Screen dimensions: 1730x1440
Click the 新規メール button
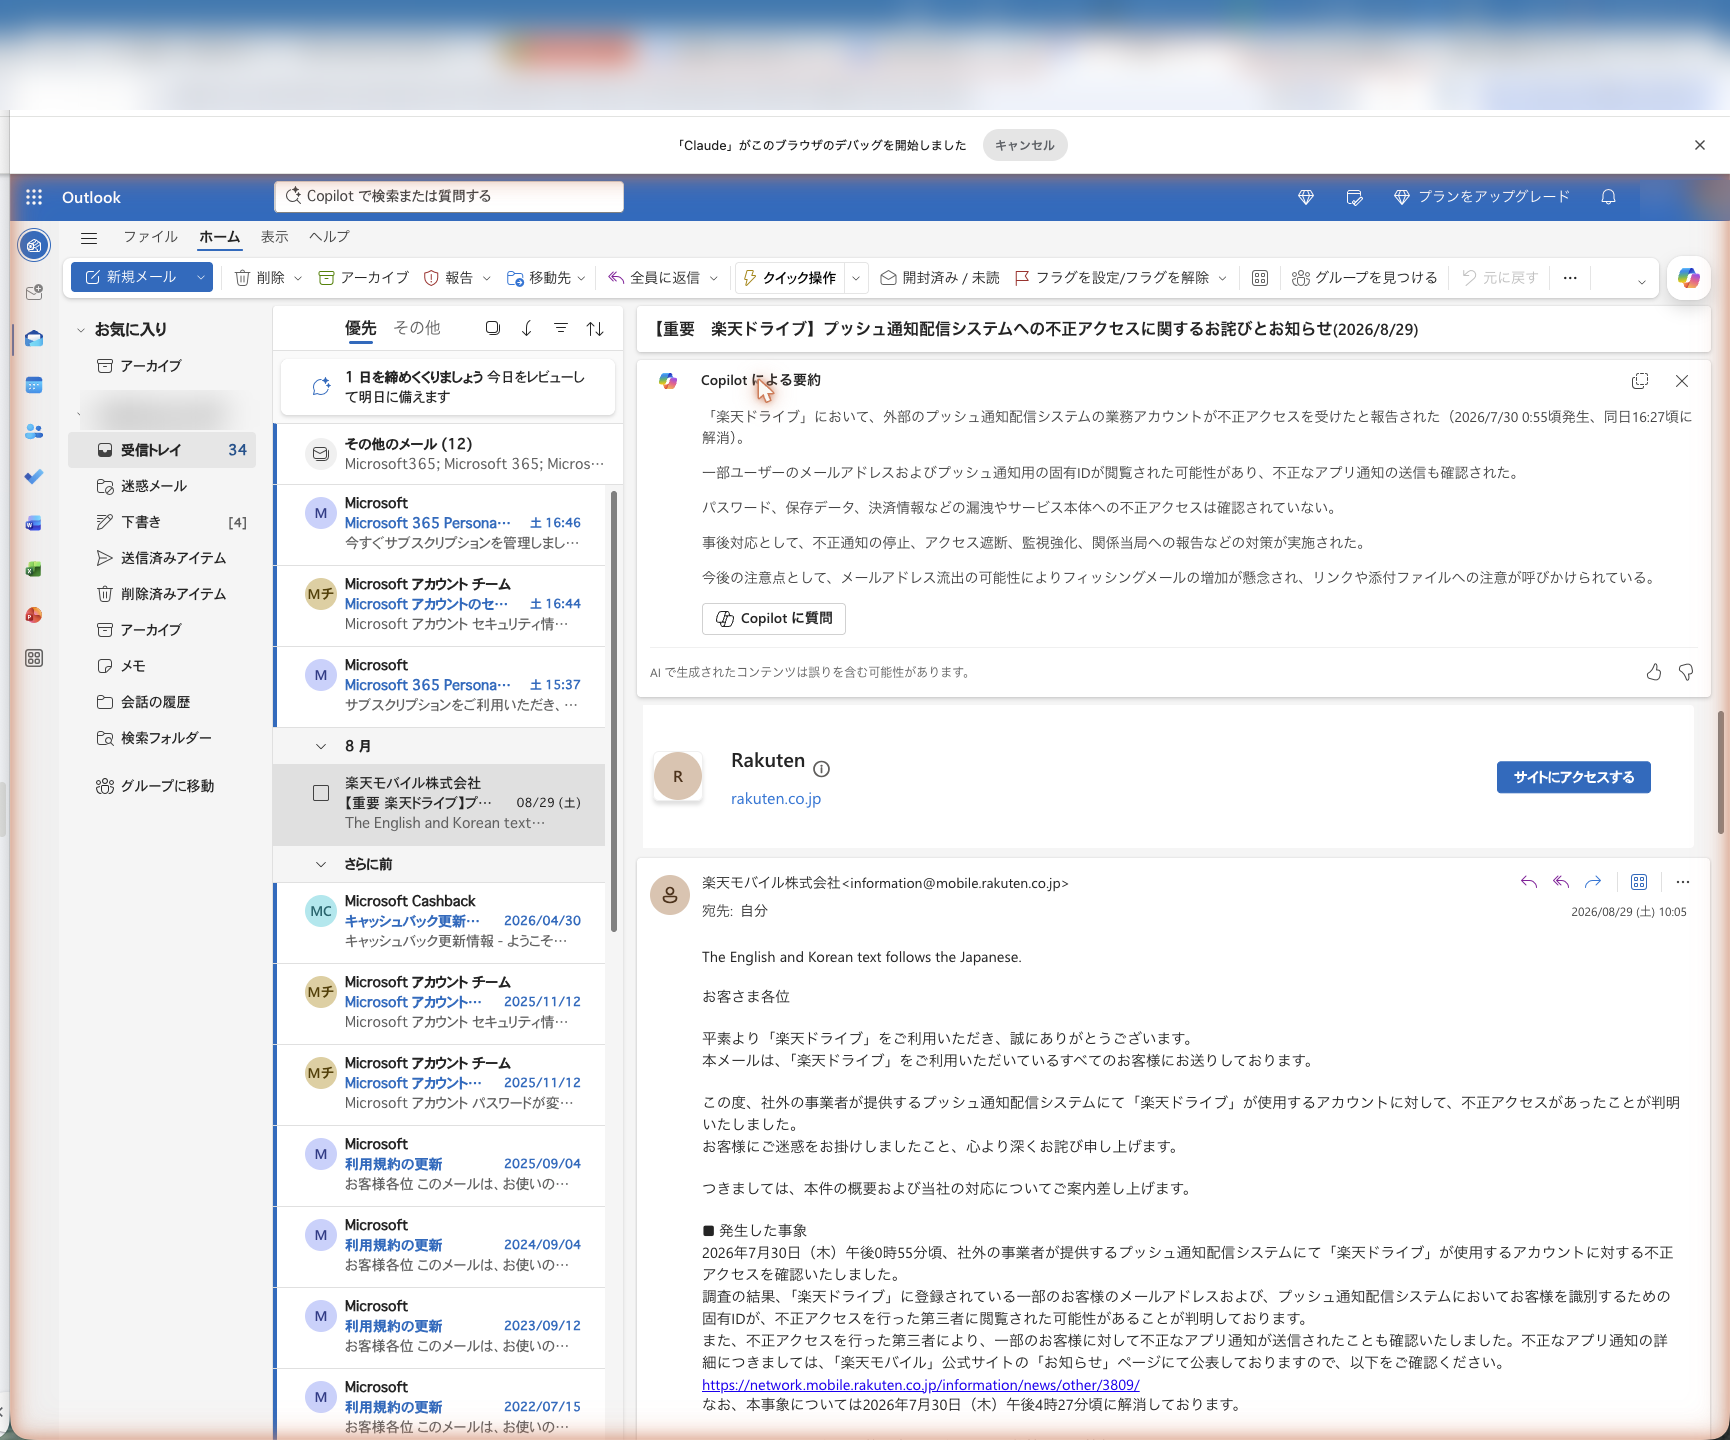point(131,278)
